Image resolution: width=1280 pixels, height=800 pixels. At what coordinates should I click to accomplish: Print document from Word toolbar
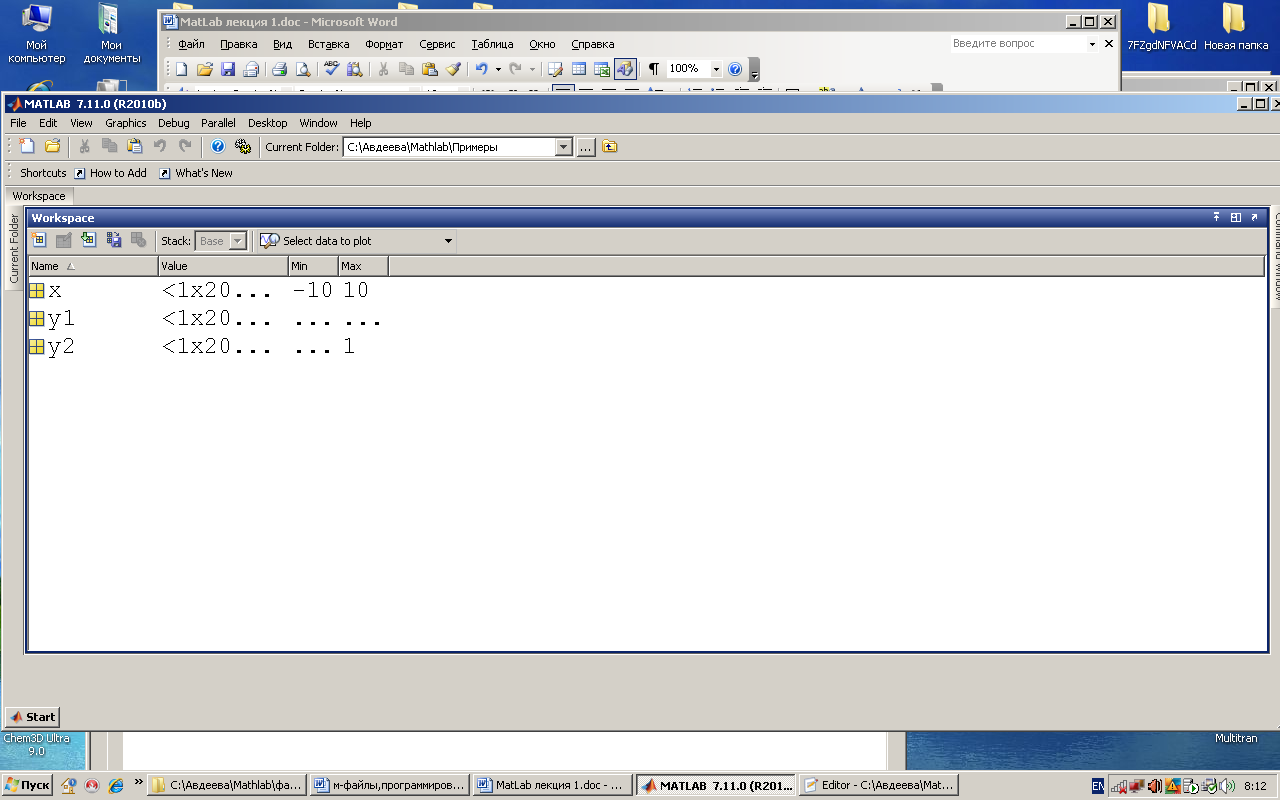[x=279, y=69]
